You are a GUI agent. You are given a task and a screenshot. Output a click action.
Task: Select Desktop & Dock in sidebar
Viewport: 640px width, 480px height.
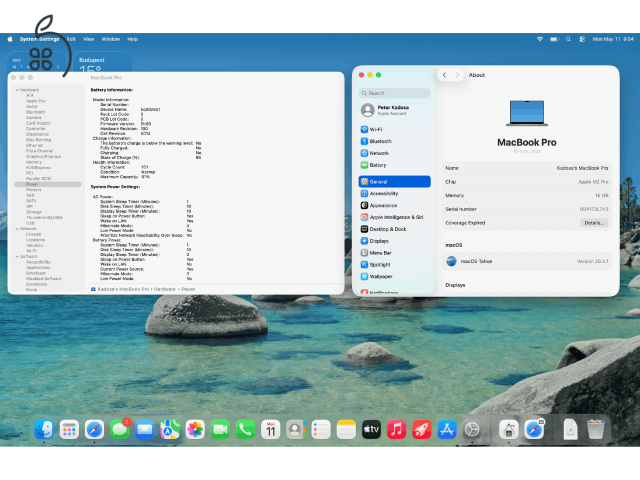point(394,229)
